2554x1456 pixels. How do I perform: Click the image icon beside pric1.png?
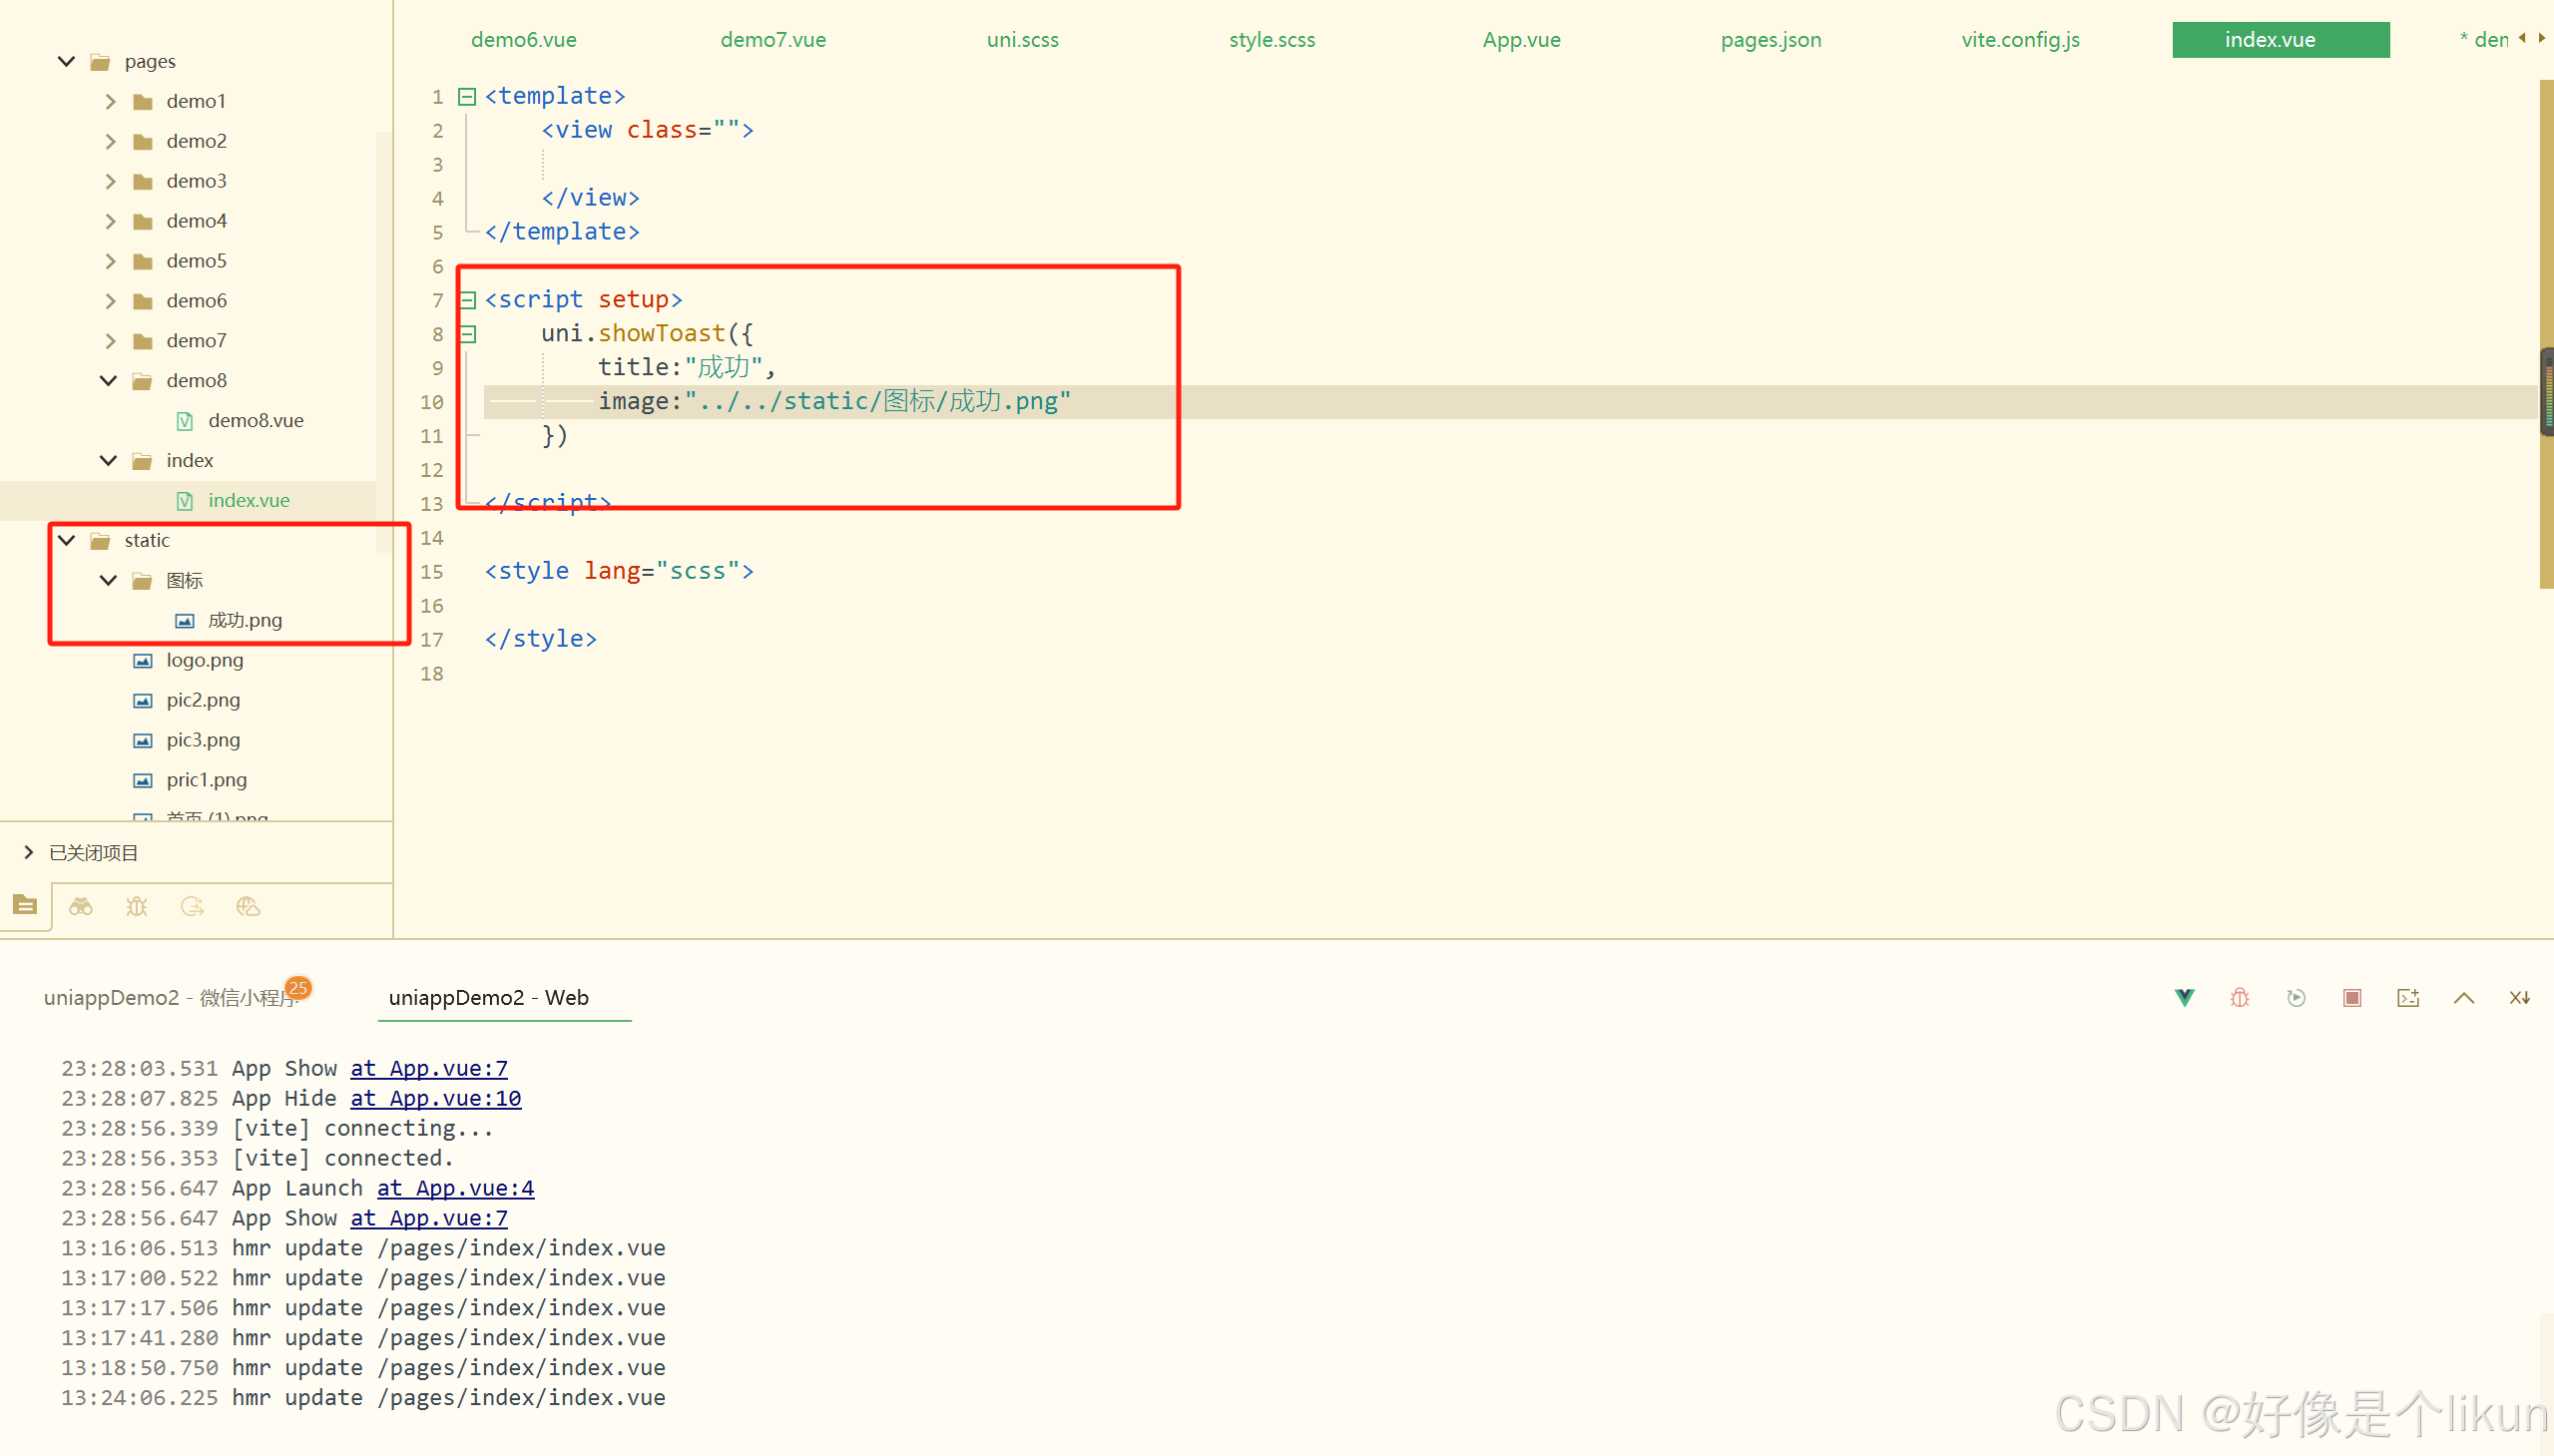tap(143, 781)
